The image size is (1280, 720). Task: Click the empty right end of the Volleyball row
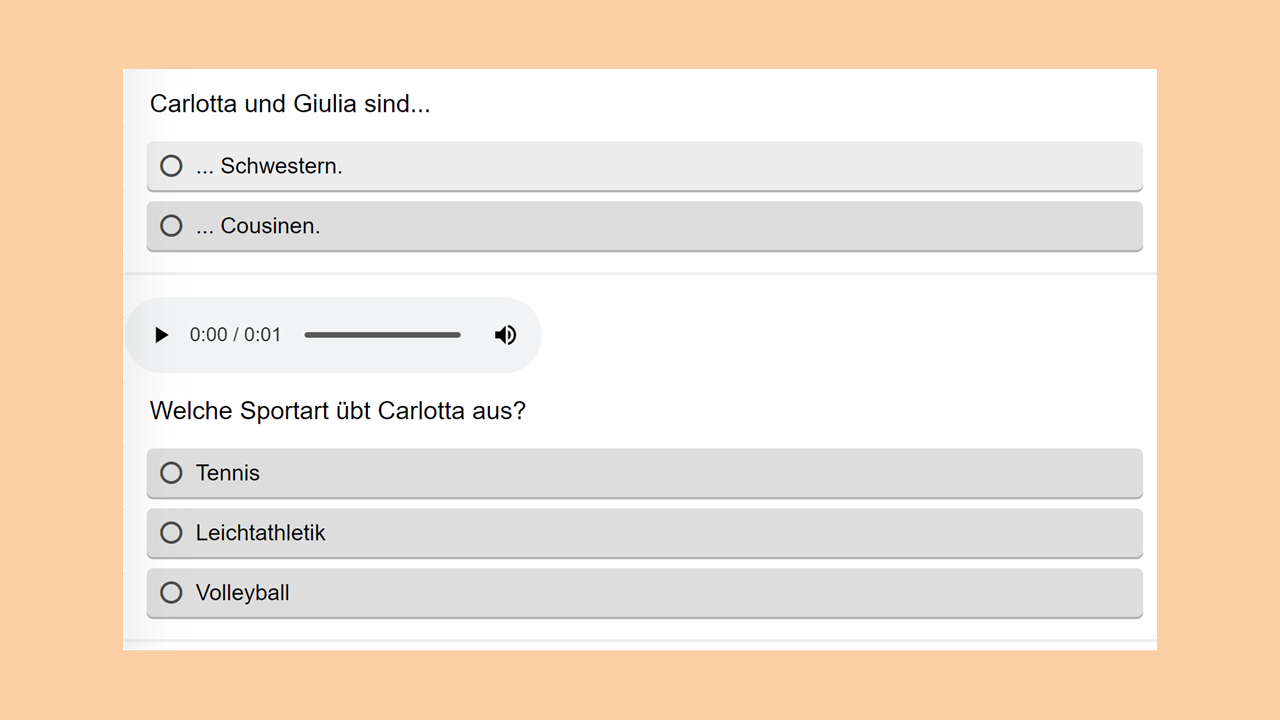pos(1050,593)
